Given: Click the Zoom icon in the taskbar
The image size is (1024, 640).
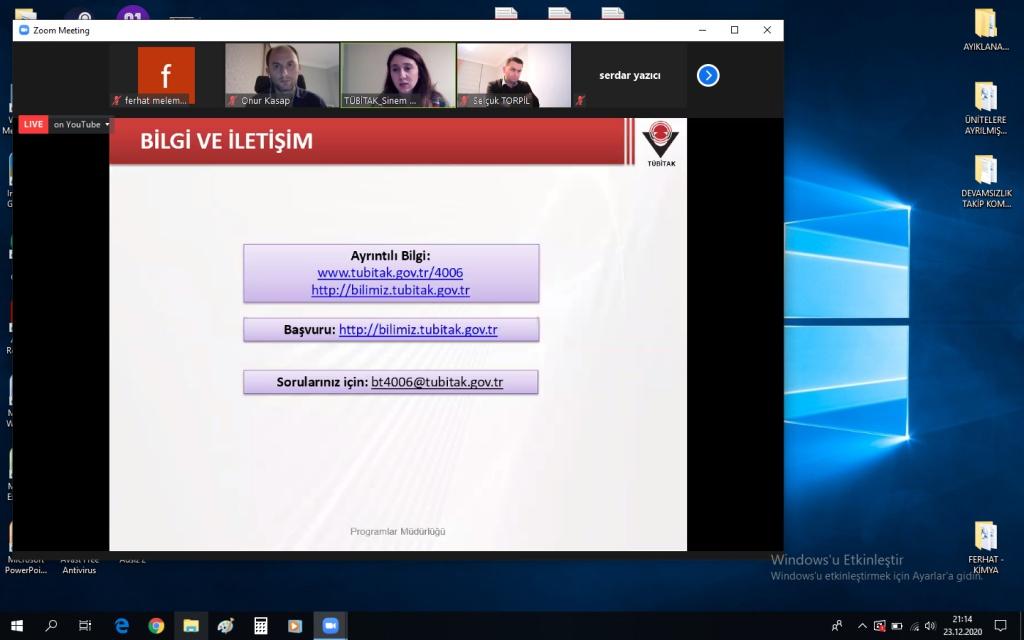Looking at the screenshot, I should pyautogui.click(x=330, y=626).
